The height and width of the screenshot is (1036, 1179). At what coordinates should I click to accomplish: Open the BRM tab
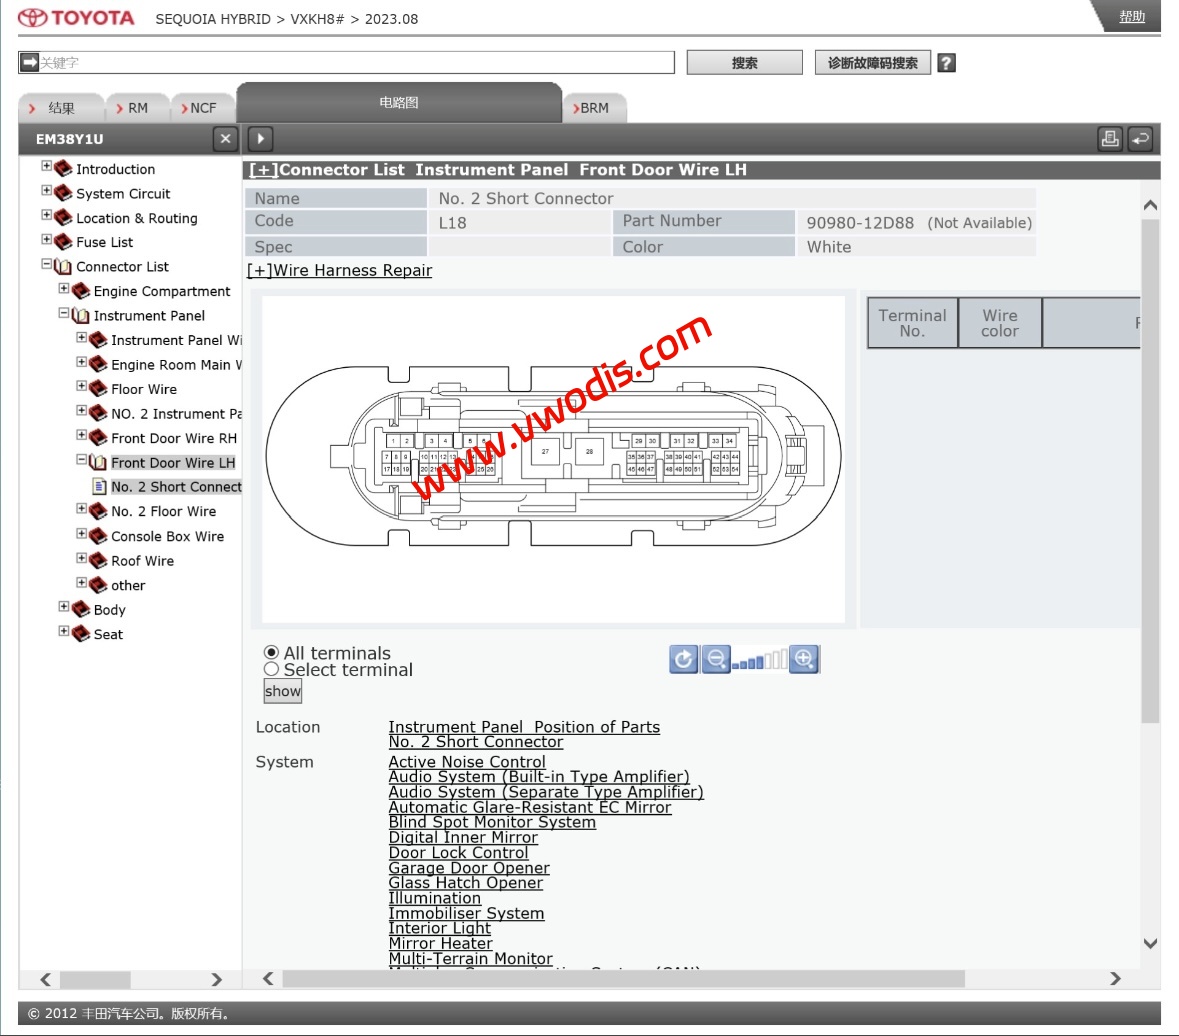[594, 108]
